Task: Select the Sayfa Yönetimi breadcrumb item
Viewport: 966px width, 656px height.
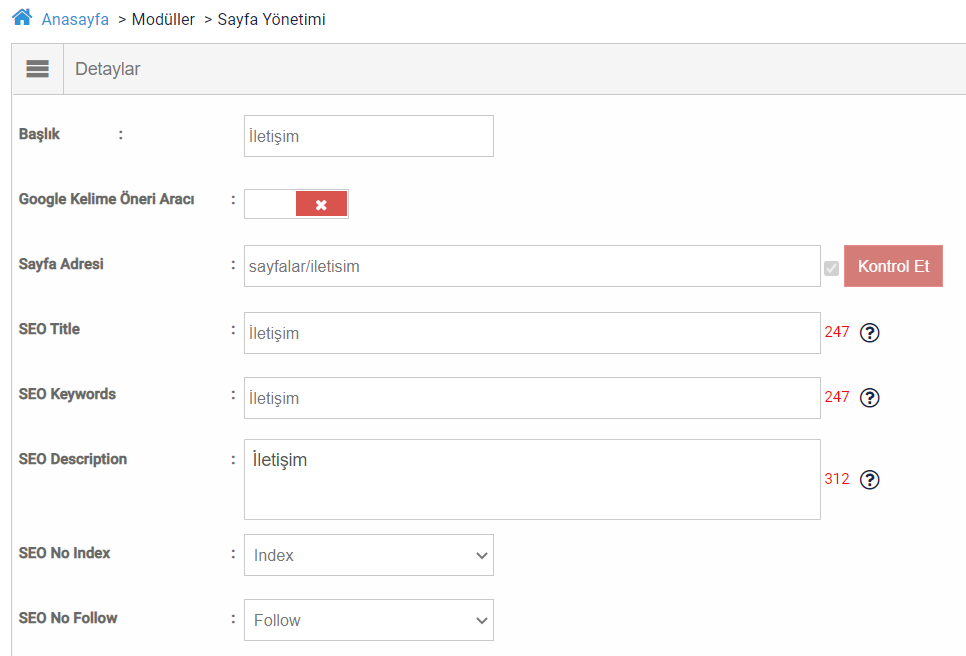Action: (x=271, y=20)
